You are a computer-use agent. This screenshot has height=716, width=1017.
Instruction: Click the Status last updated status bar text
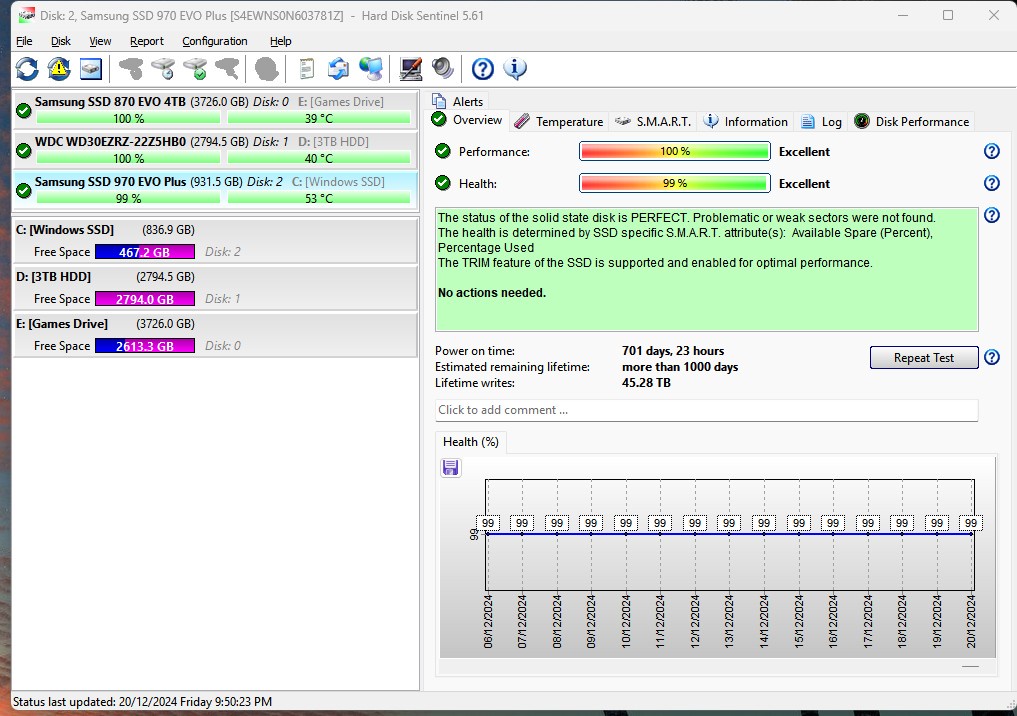(142, 702)
